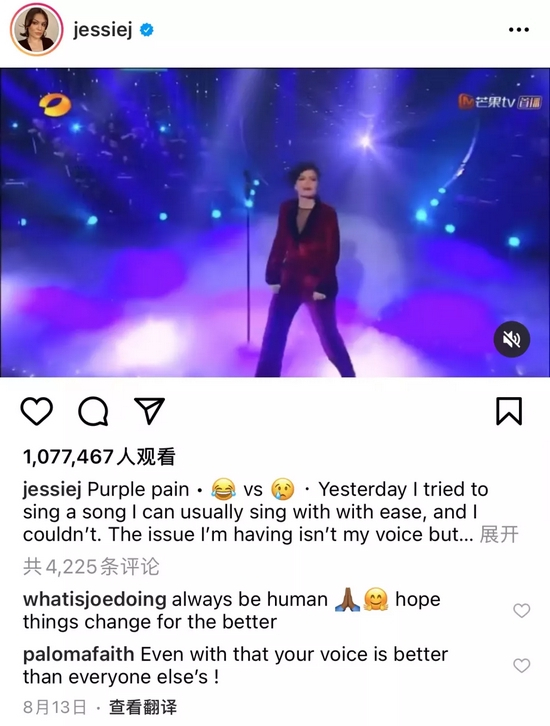The width and height of the screenshot is (550, 726).
Task: Click the jessiej username in the header
Action: (x=102, y=31)
